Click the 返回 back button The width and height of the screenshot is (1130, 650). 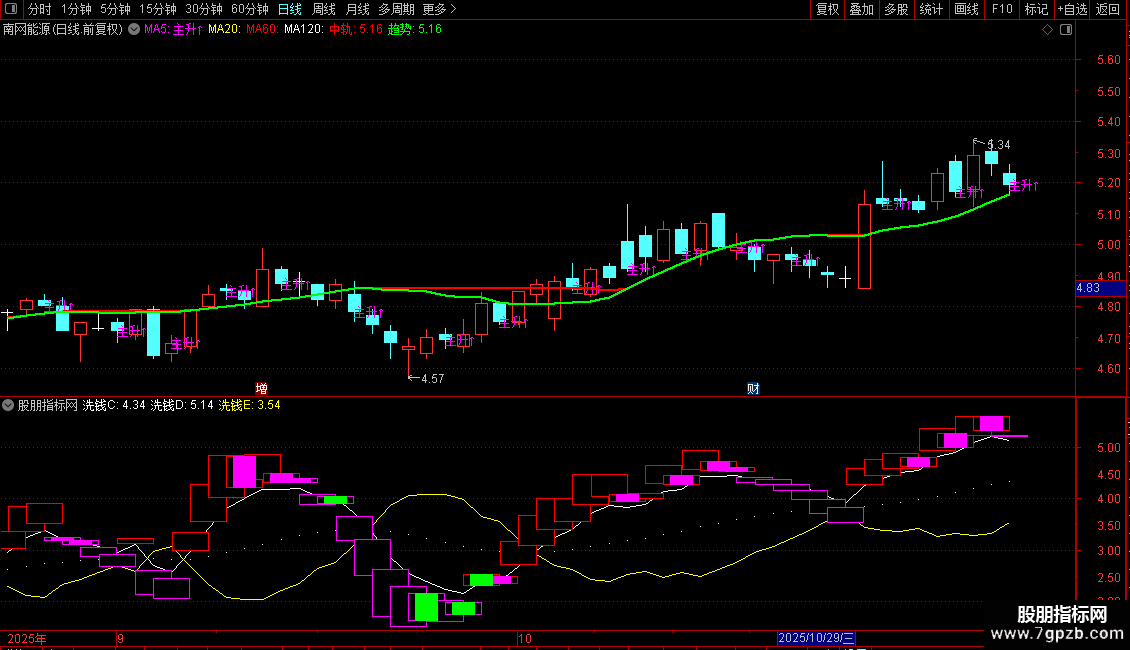(1108, 9)
